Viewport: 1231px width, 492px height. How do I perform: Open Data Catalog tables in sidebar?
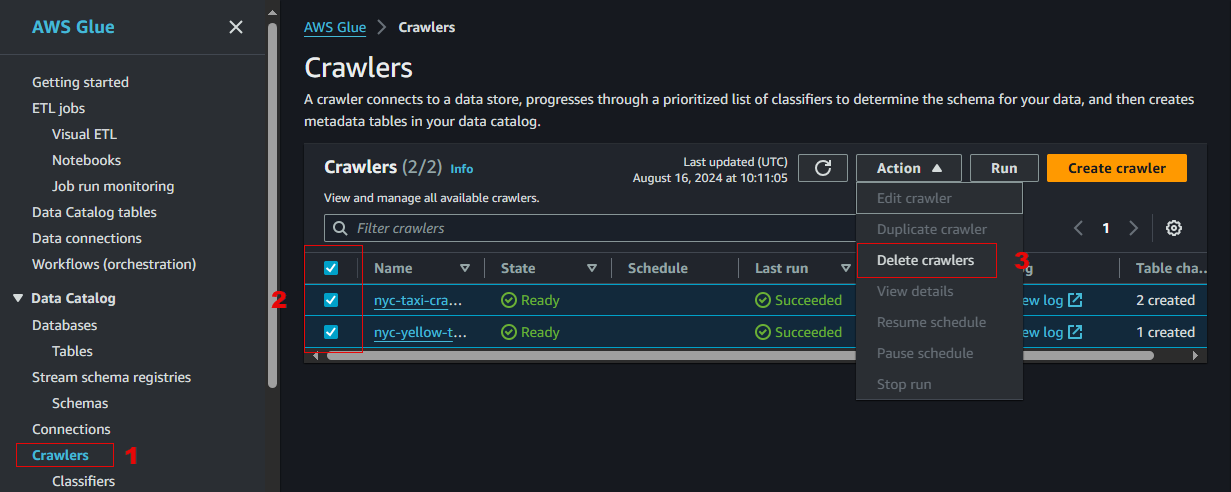click(94, 212)
